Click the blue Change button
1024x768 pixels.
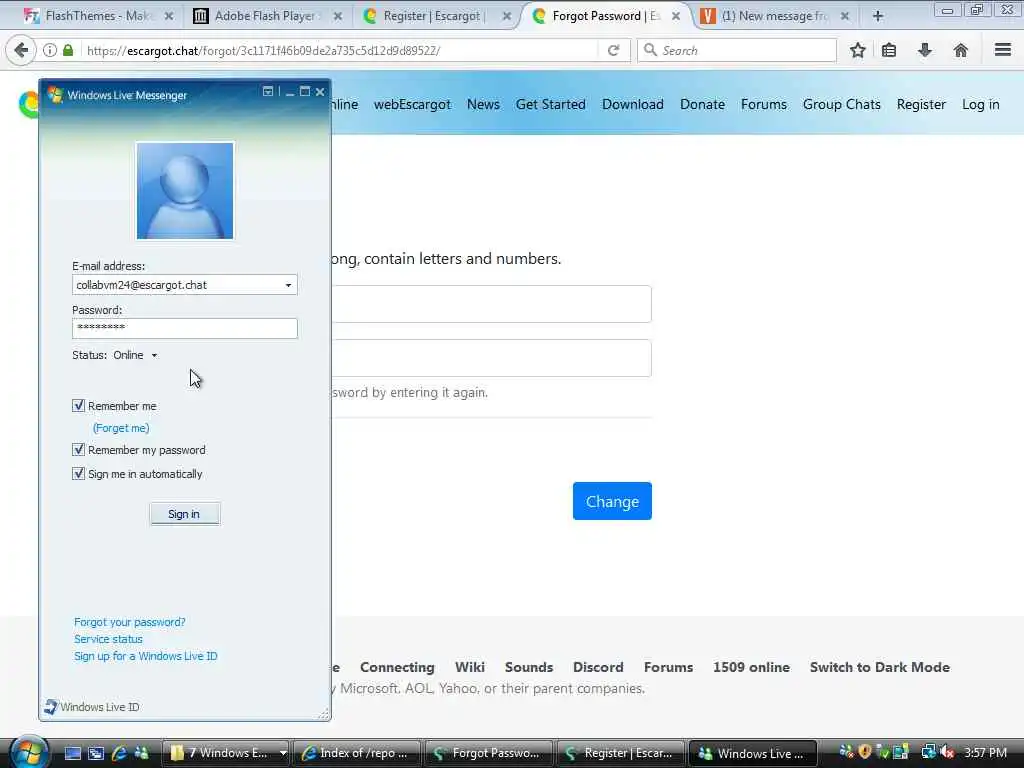pyautogui.click(x=612, y=501)
